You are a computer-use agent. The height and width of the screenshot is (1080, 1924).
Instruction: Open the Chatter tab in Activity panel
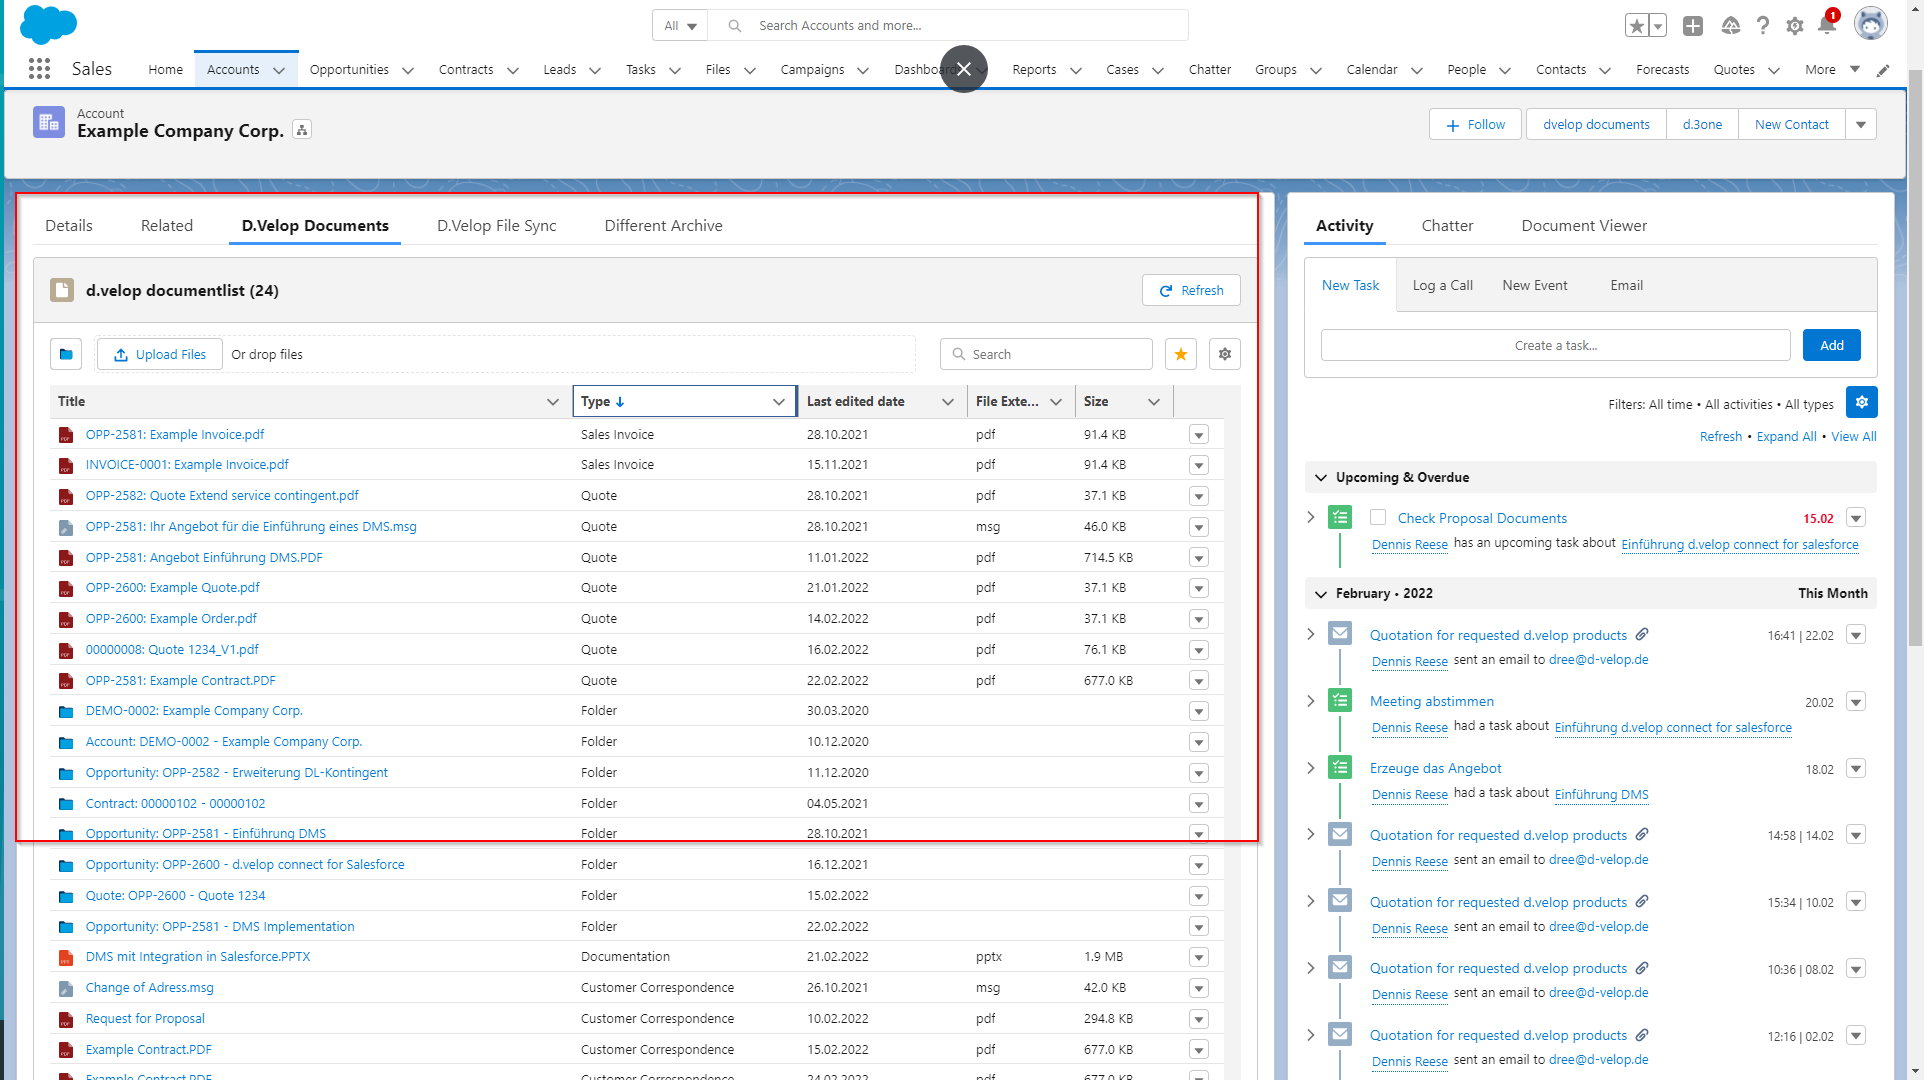click(x=1447, y=225)
